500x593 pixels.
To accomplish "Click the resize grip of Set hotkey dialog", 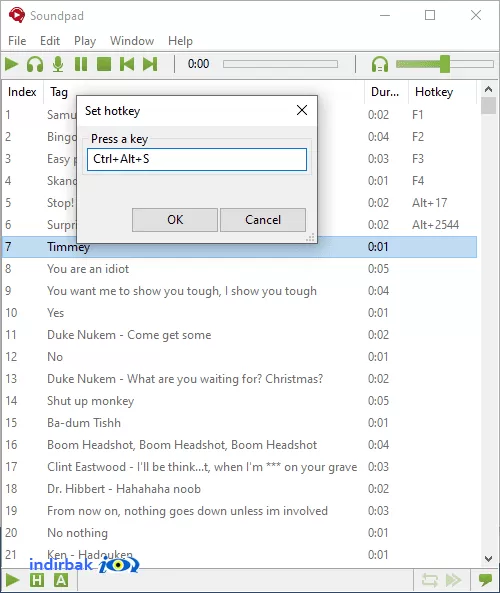I will [310, 238].
